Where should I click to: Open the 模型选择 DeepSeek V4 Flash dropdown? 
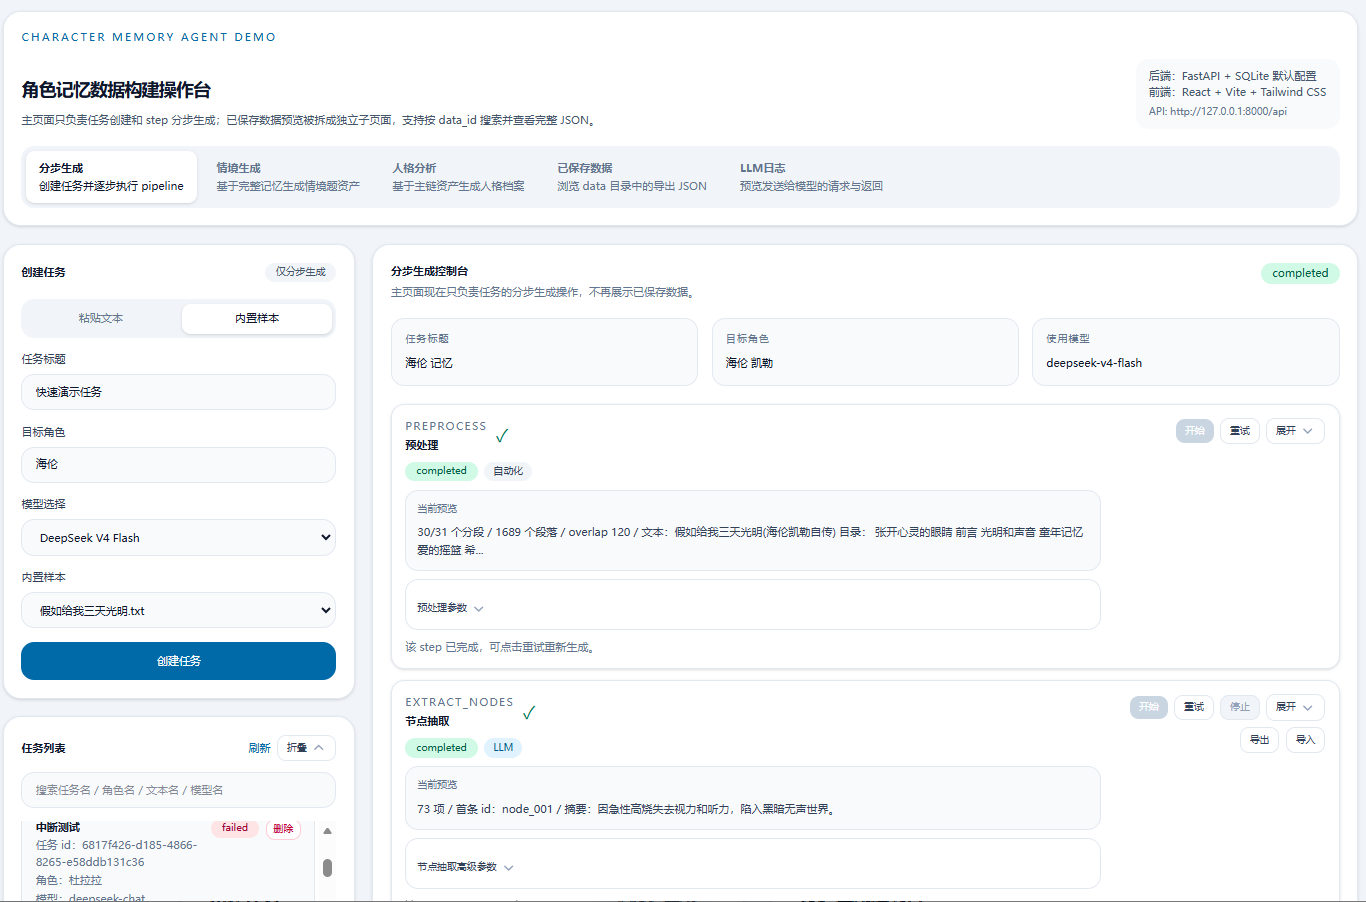[x=178, y=537]
